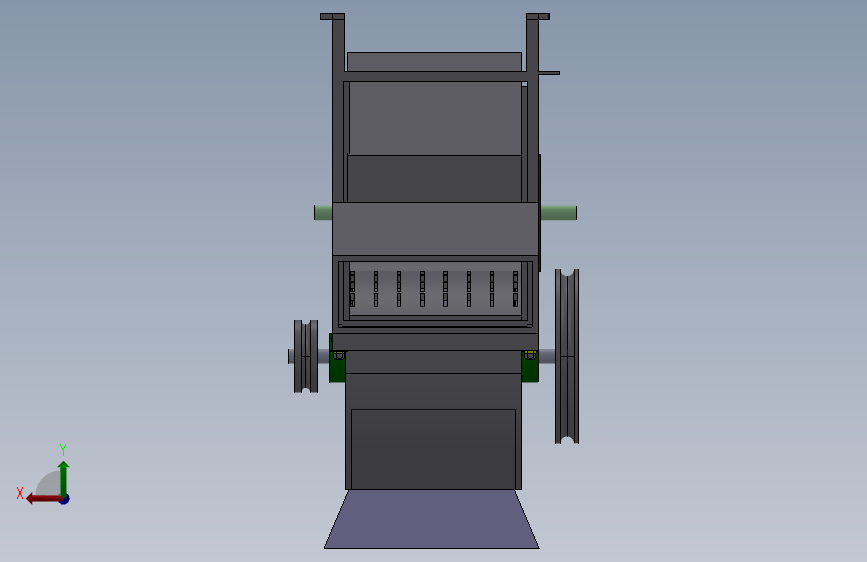Select the slotted grate panel in the middle
Image resolution: width=867 pixels, height=562 pixels.
(435, 289)
